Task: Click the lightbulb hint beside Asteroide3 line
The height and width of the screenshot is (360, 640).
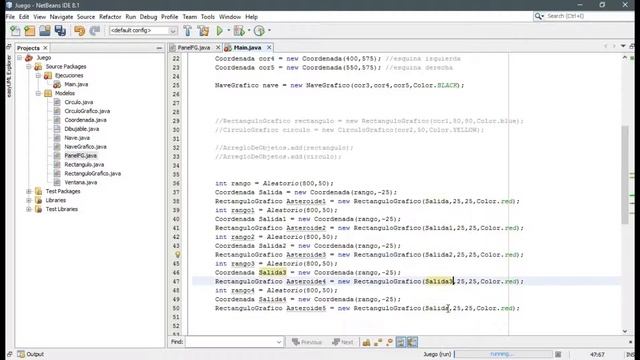Action: 178,254
